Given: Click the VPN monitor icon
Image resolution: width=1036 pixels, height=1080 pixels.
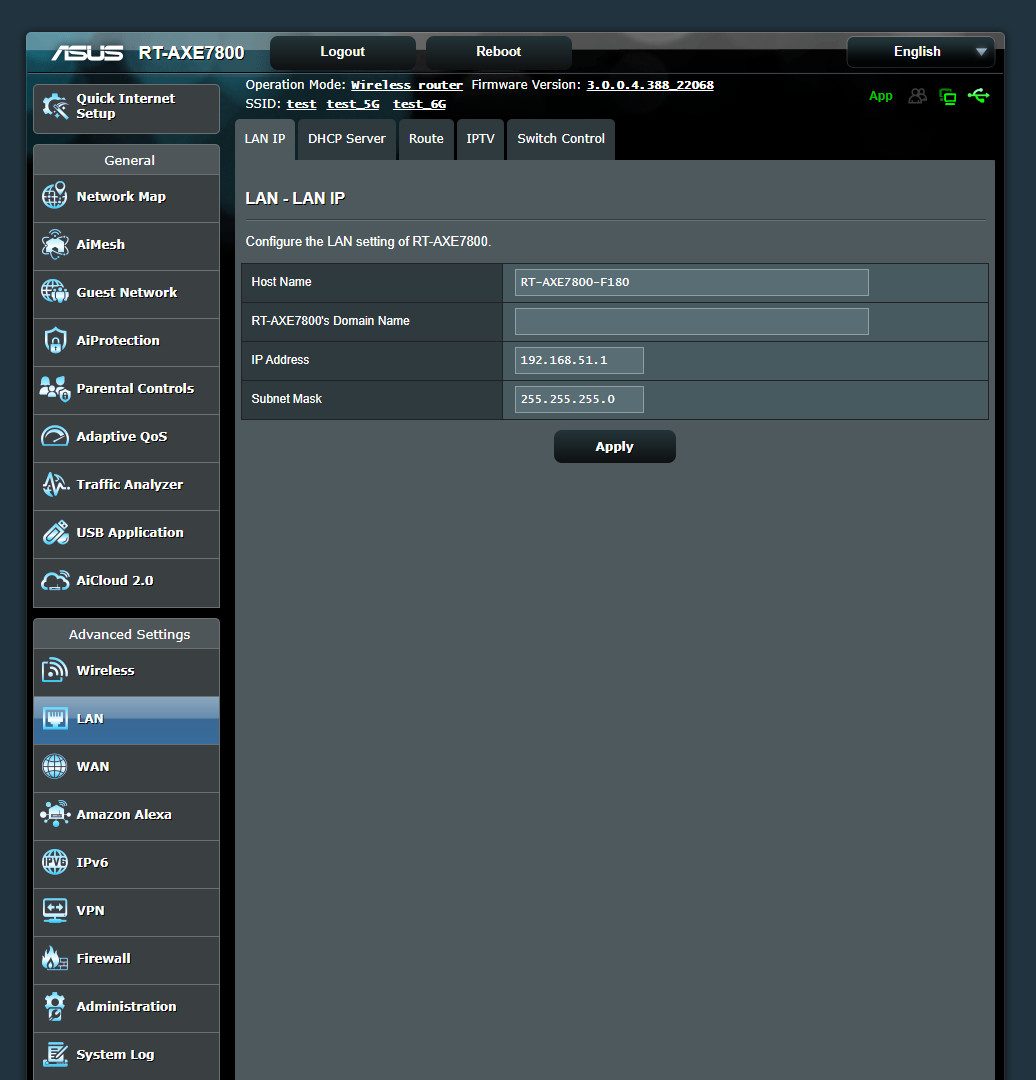Looking at the screenshot, I should point(54,911).
